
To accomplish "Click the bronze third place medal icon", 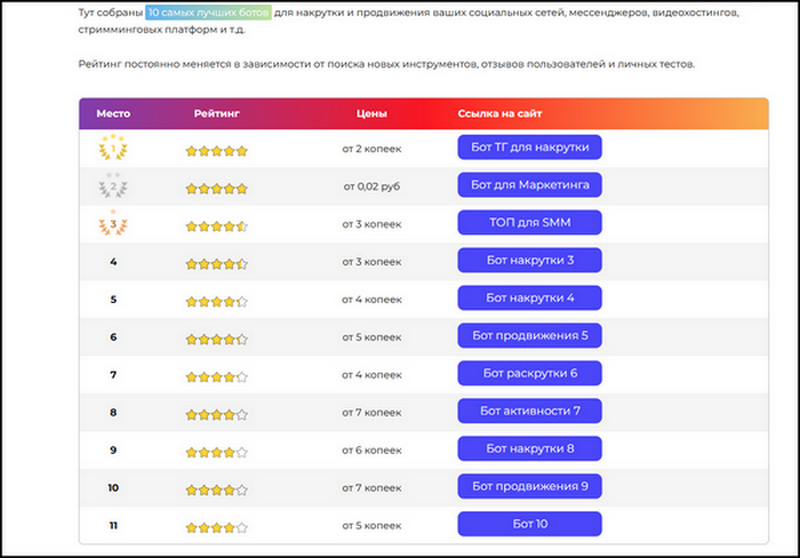I will point(113,224).
